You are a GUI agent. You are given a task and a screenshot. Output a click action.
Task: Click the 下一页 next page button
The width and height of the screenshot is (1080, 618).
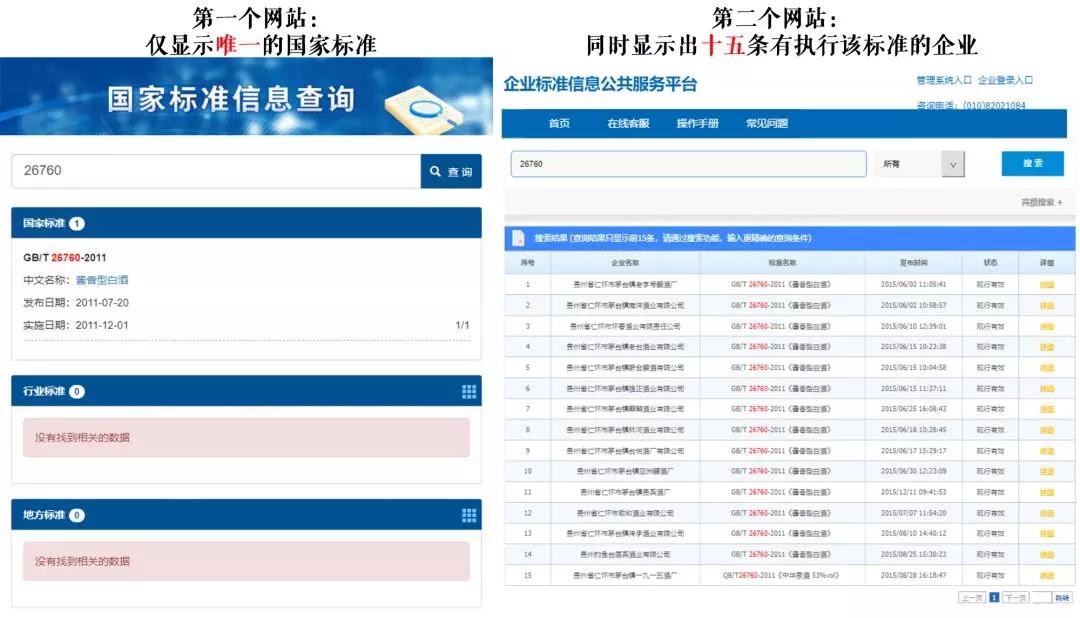(x=1018, y=596)
